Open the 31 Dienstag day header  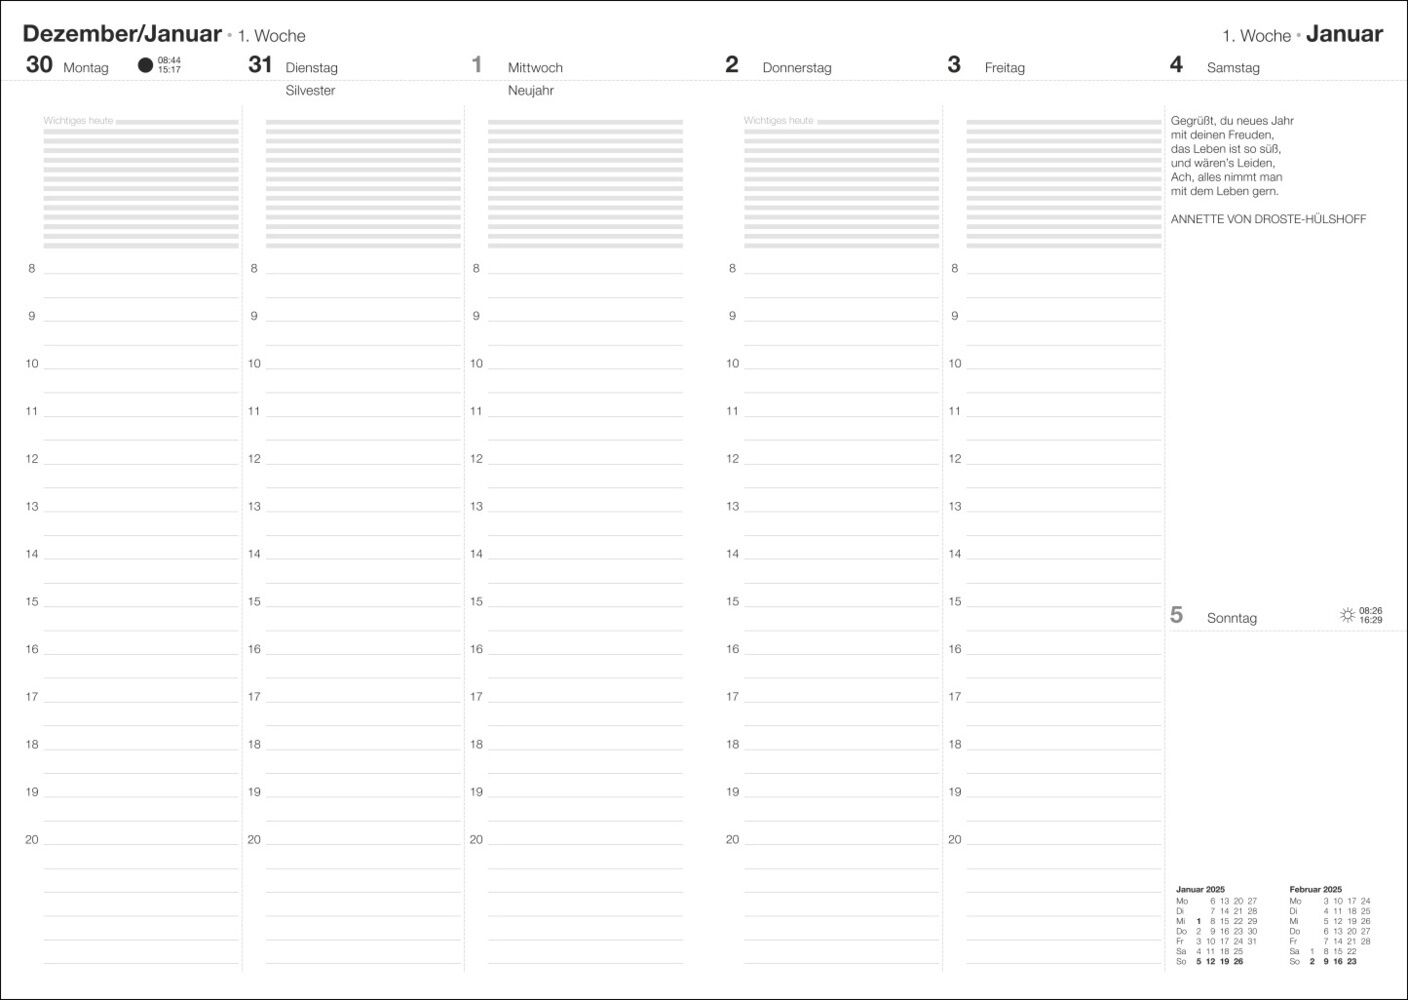point(293,66)
